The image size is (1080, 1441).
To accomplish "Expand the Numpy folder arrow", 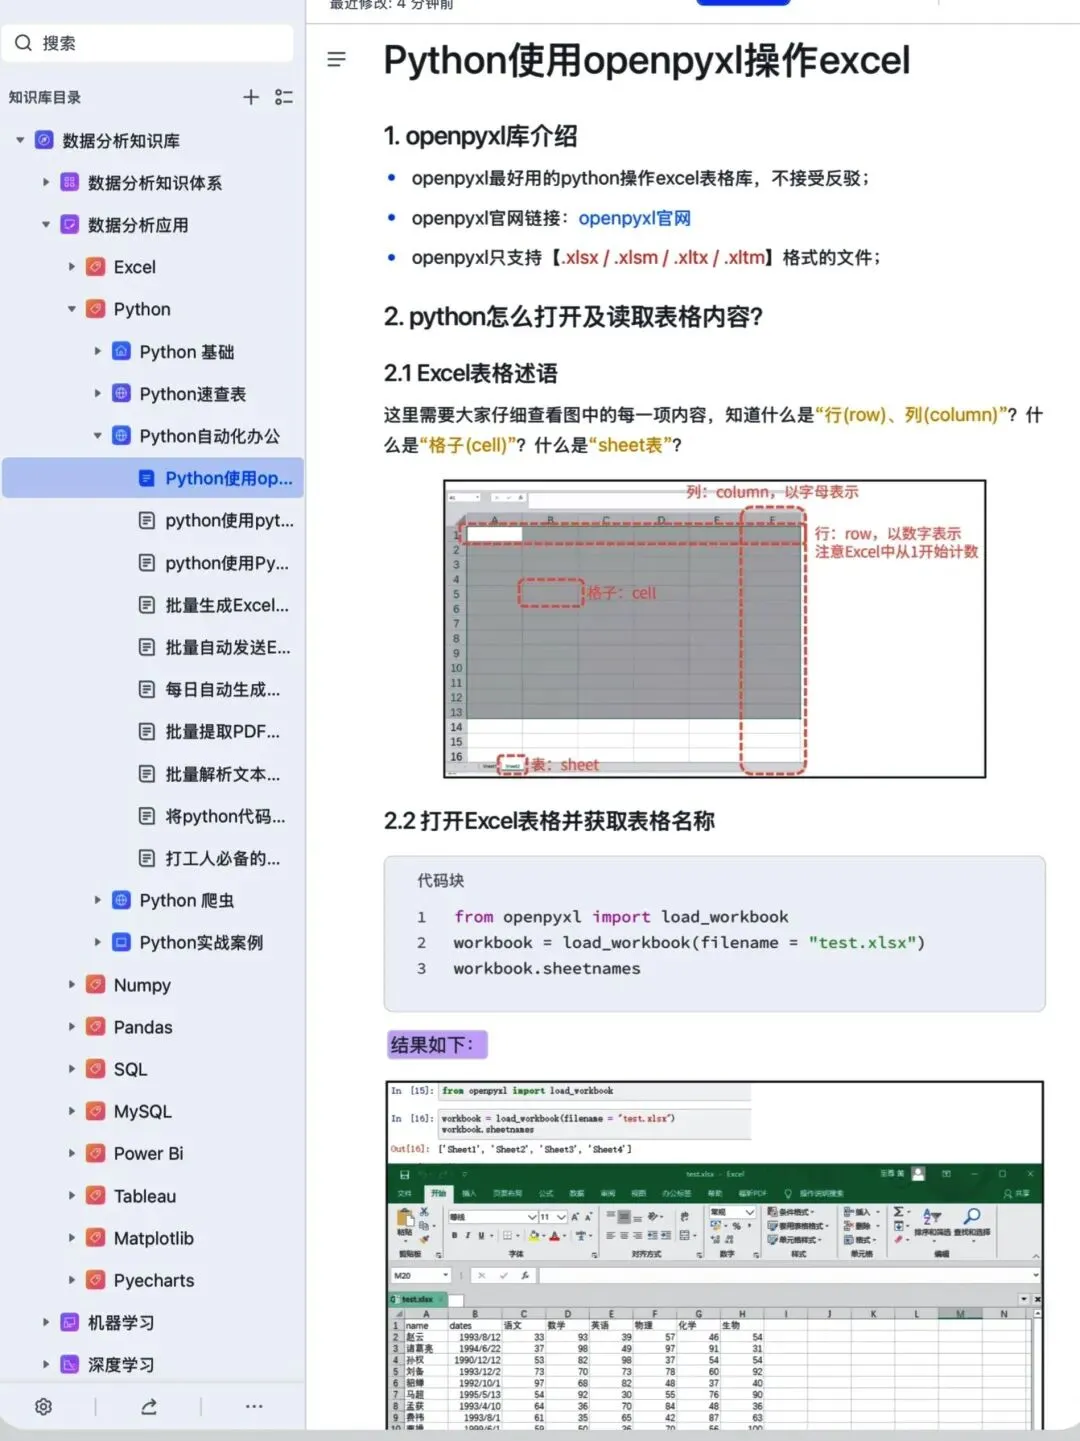I will coord(72,985).
